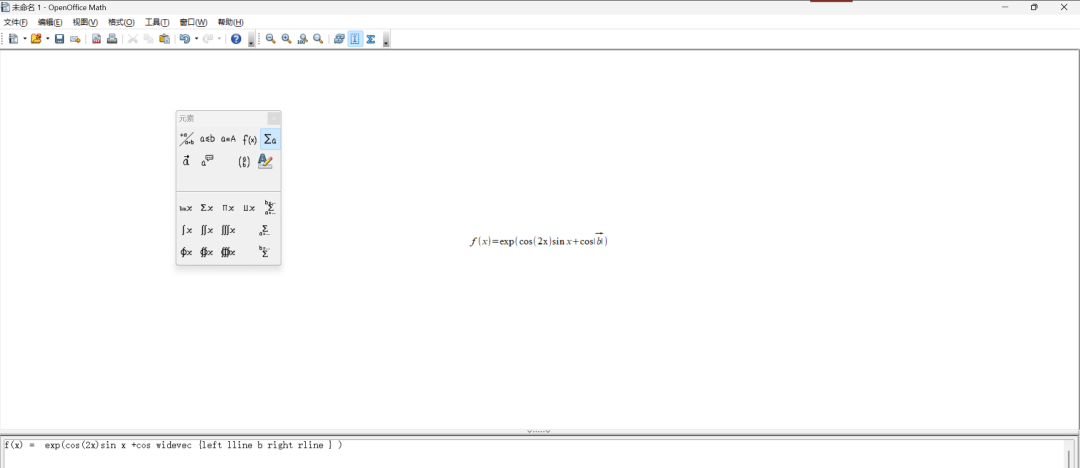
Task: Insert the lower limit sum element
Action: [x=265, y=230]
